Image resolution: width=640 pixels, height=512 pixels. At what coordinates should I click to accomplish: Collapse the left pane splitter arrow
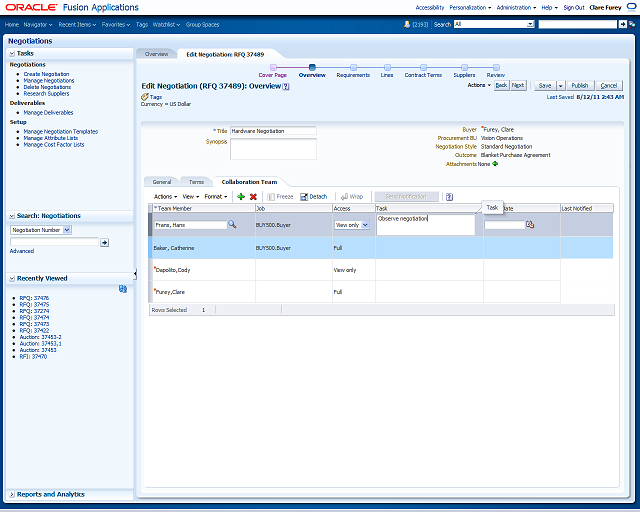click(x=135, y=274)
